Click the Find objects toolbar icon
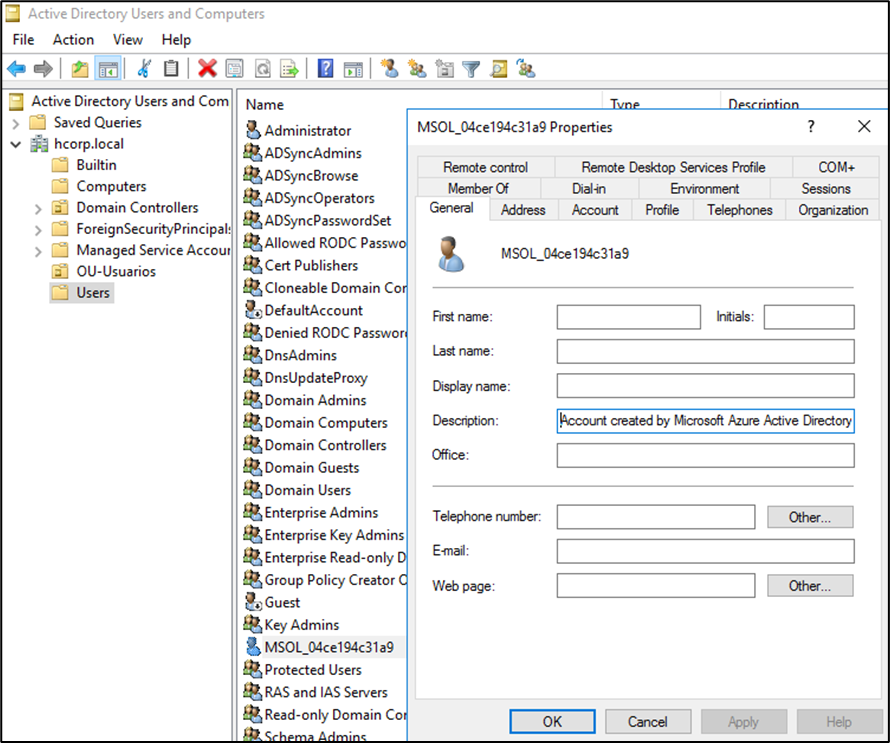This screenshot has width=890, height=743. (x=498, y=69)
